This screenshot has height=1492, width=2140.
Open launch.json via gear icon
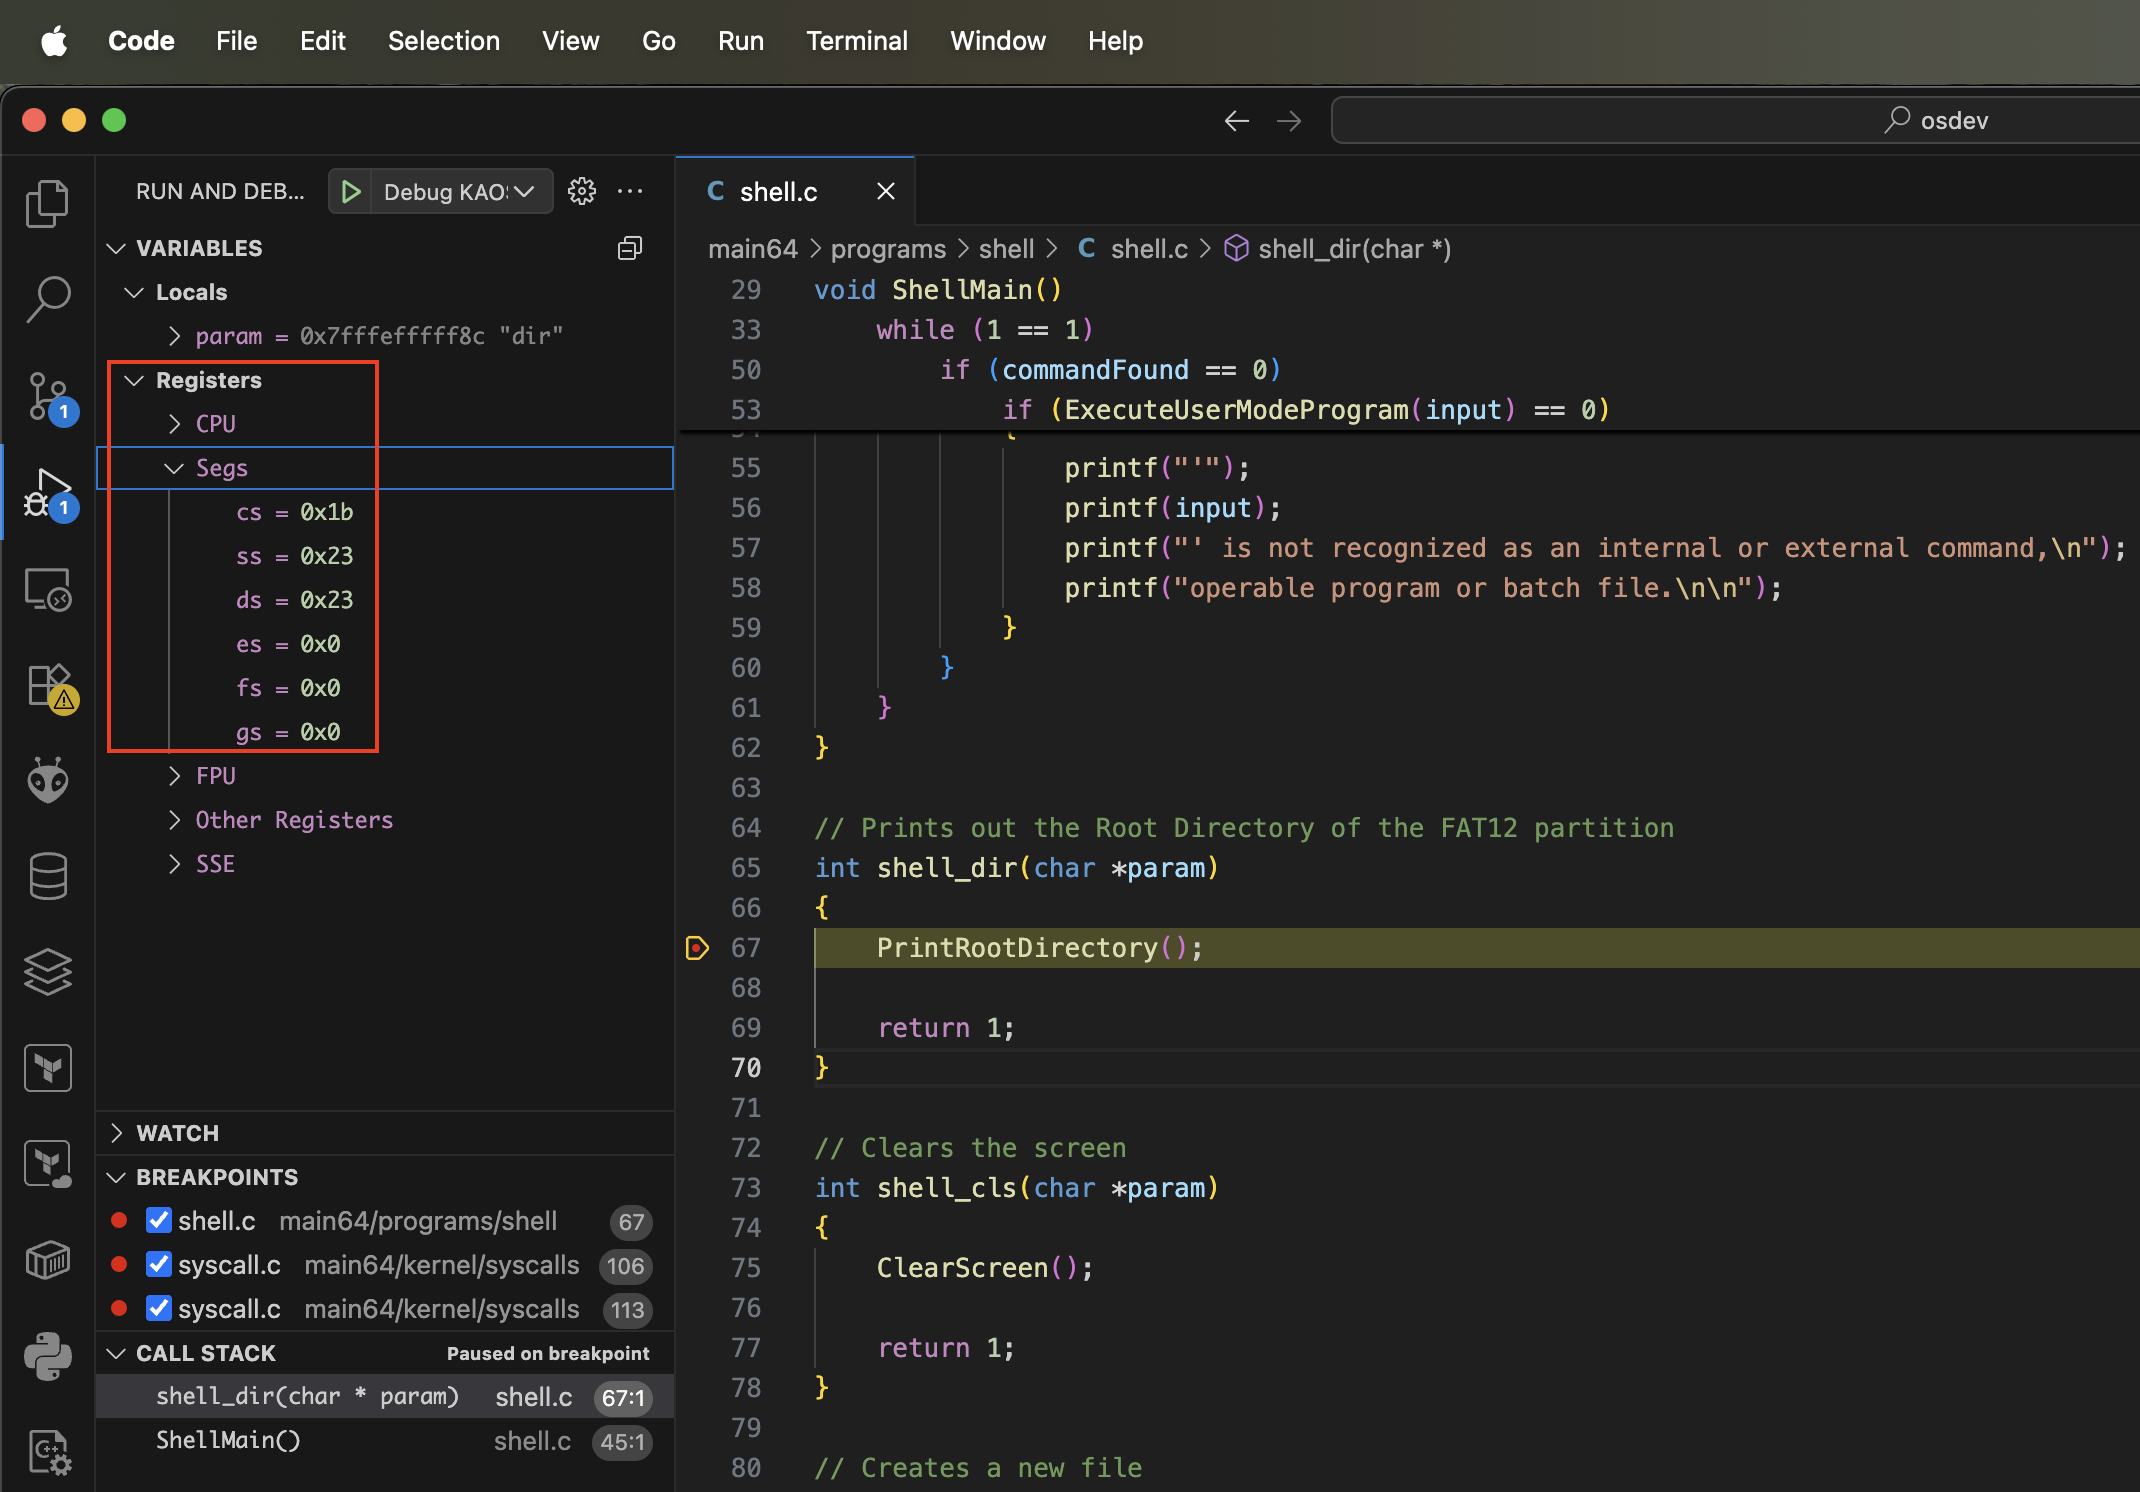[x=582, y=191]
